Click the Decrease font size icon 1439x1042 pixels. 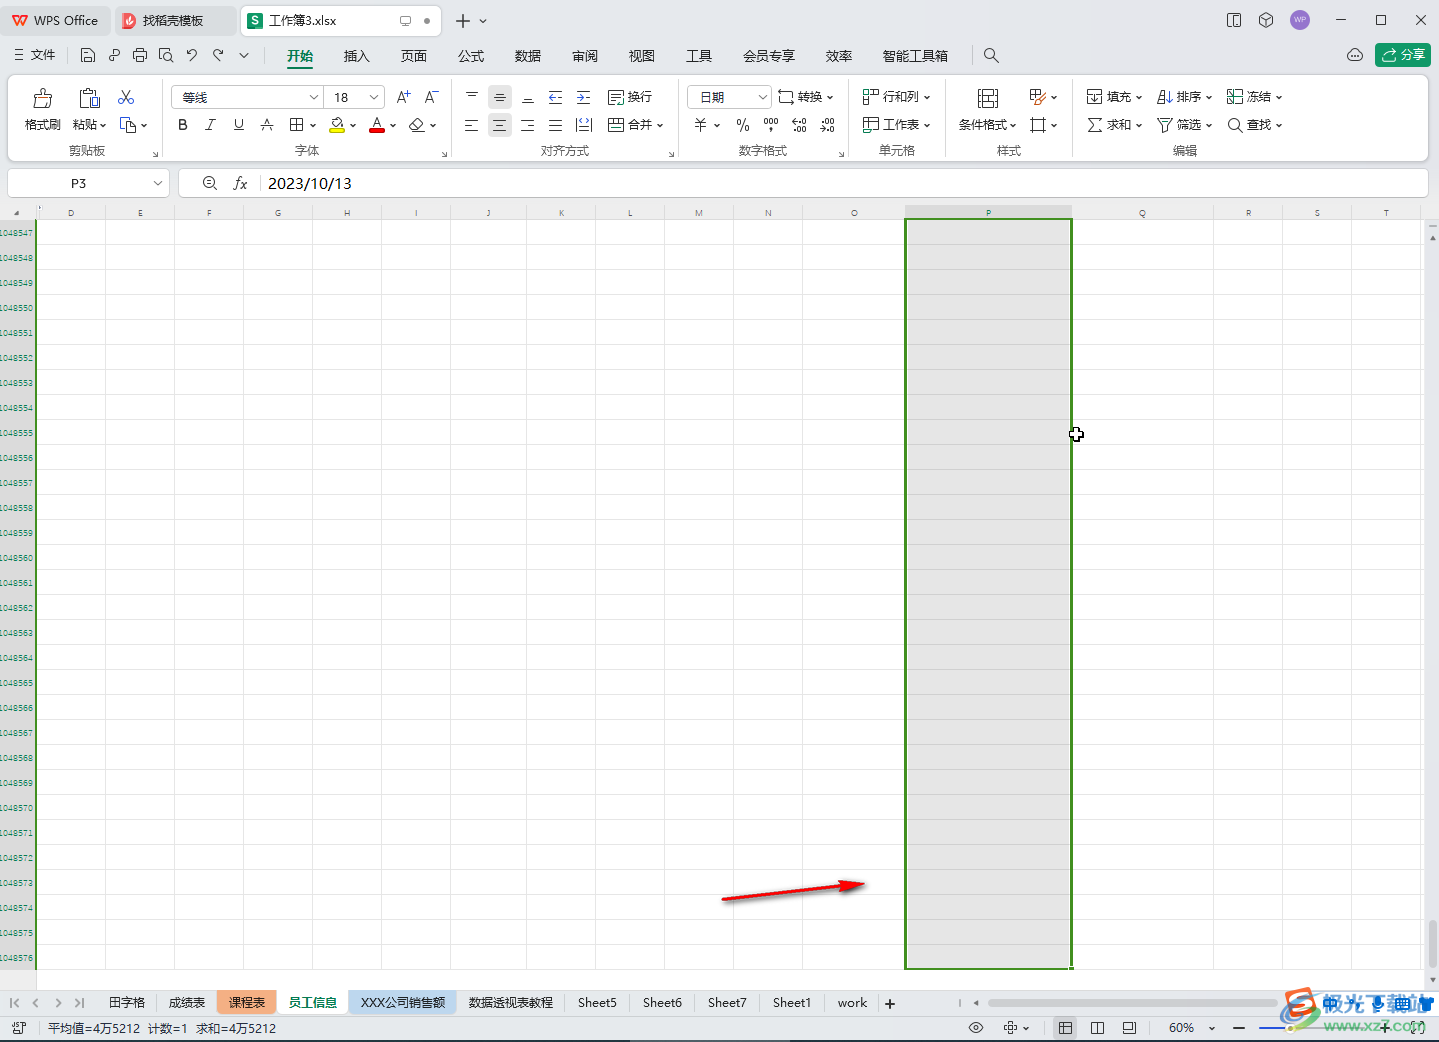pyautogui.click(x=431, y=97)
